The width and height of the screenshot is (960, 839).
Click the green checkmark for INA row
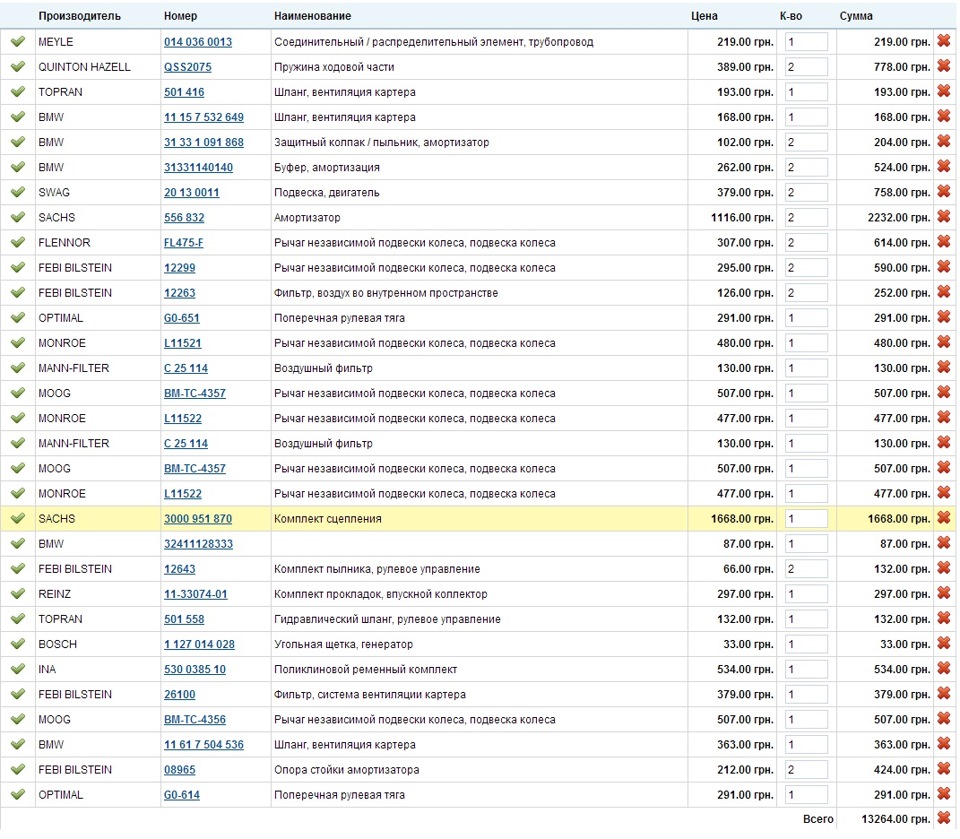click(18, 669)
